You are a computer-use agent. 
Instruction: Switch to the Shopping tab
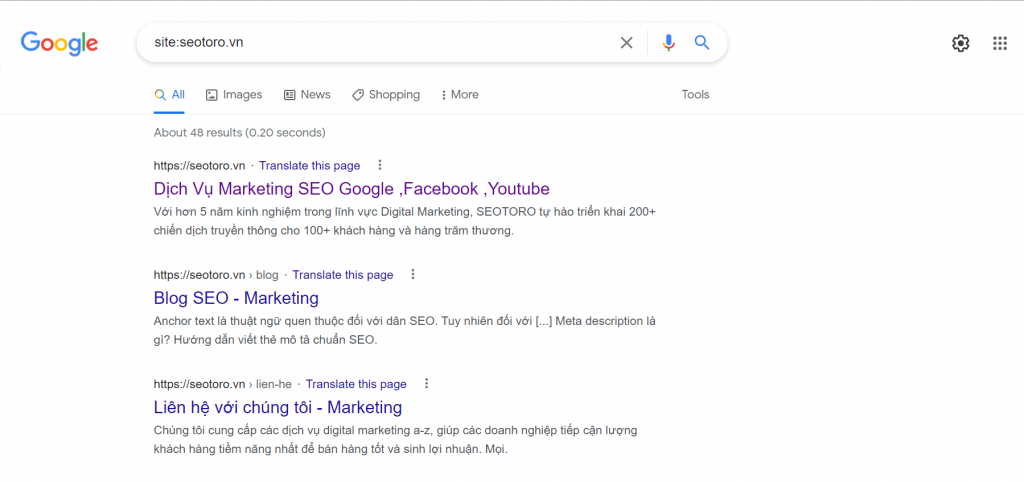(x=386, y=95)
